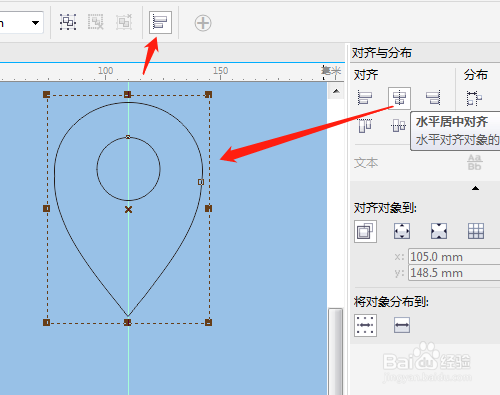Image resolution: width=500 pixels, height=395 pixels.
Task: Select the Align Center Vertically icon
Action: [398, 126]
